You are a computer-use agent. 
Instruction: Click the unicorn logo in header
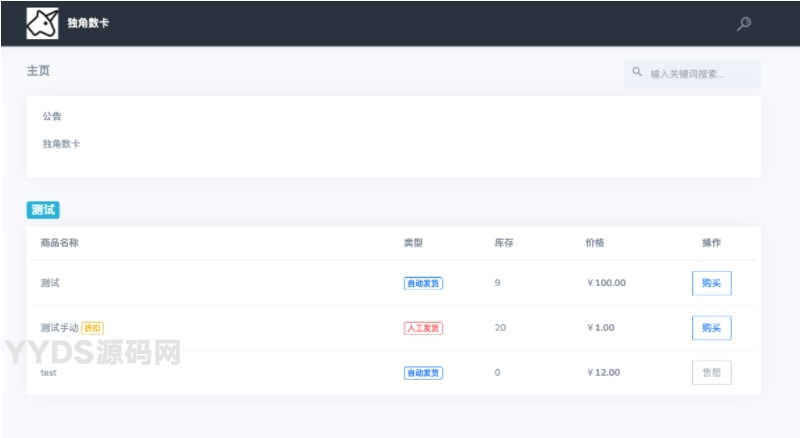pos(42,23)
